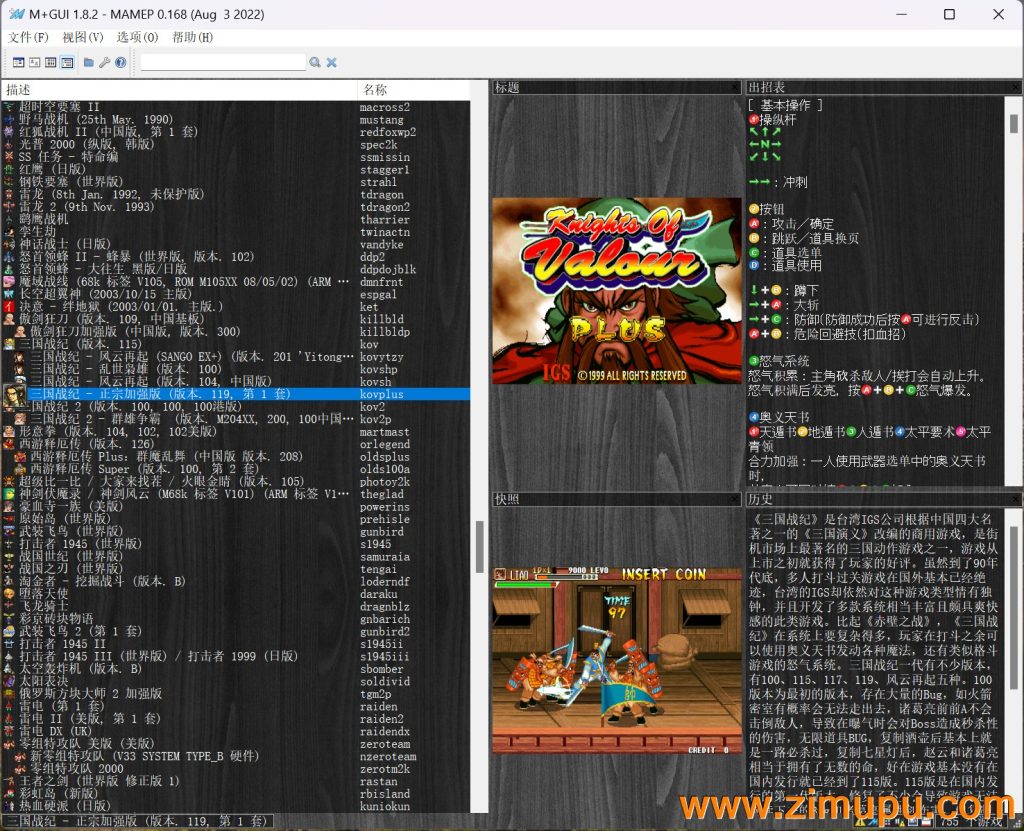
Task: Select the 红狐战机 II game row
Action: click(x=235, y=132)
